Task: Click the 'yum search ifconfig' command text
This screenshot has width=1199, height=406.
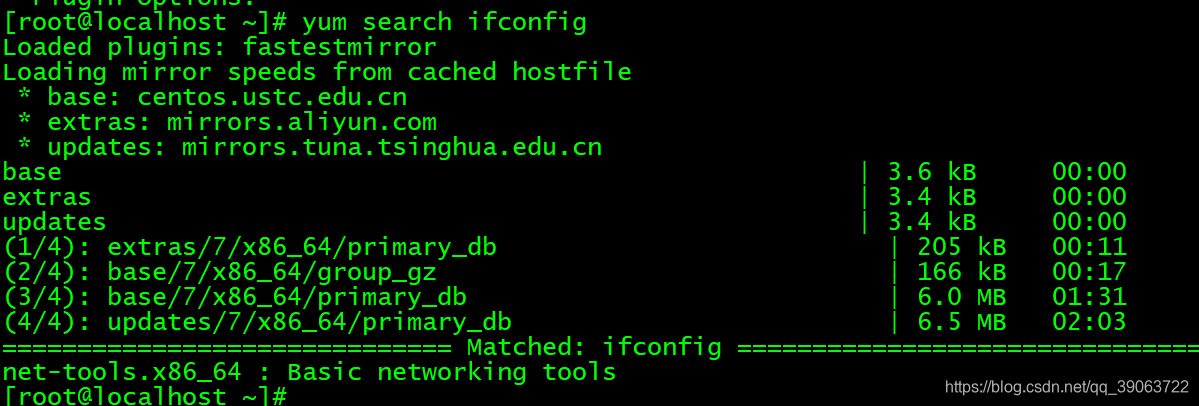Action: (x=444, y=23)
